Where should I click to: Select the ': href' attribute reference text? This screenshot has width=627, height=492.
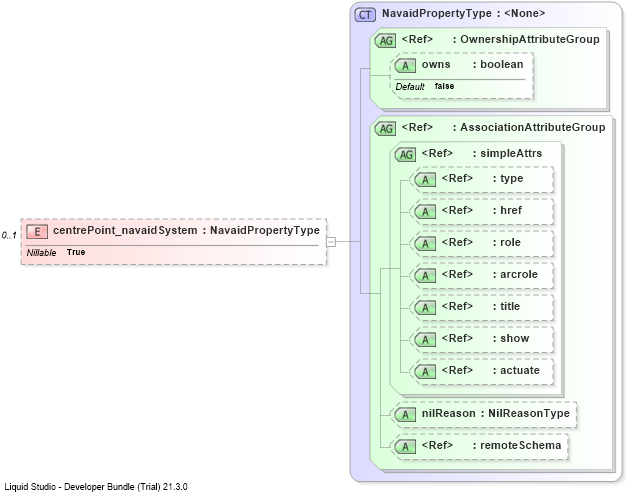[507, 210]
